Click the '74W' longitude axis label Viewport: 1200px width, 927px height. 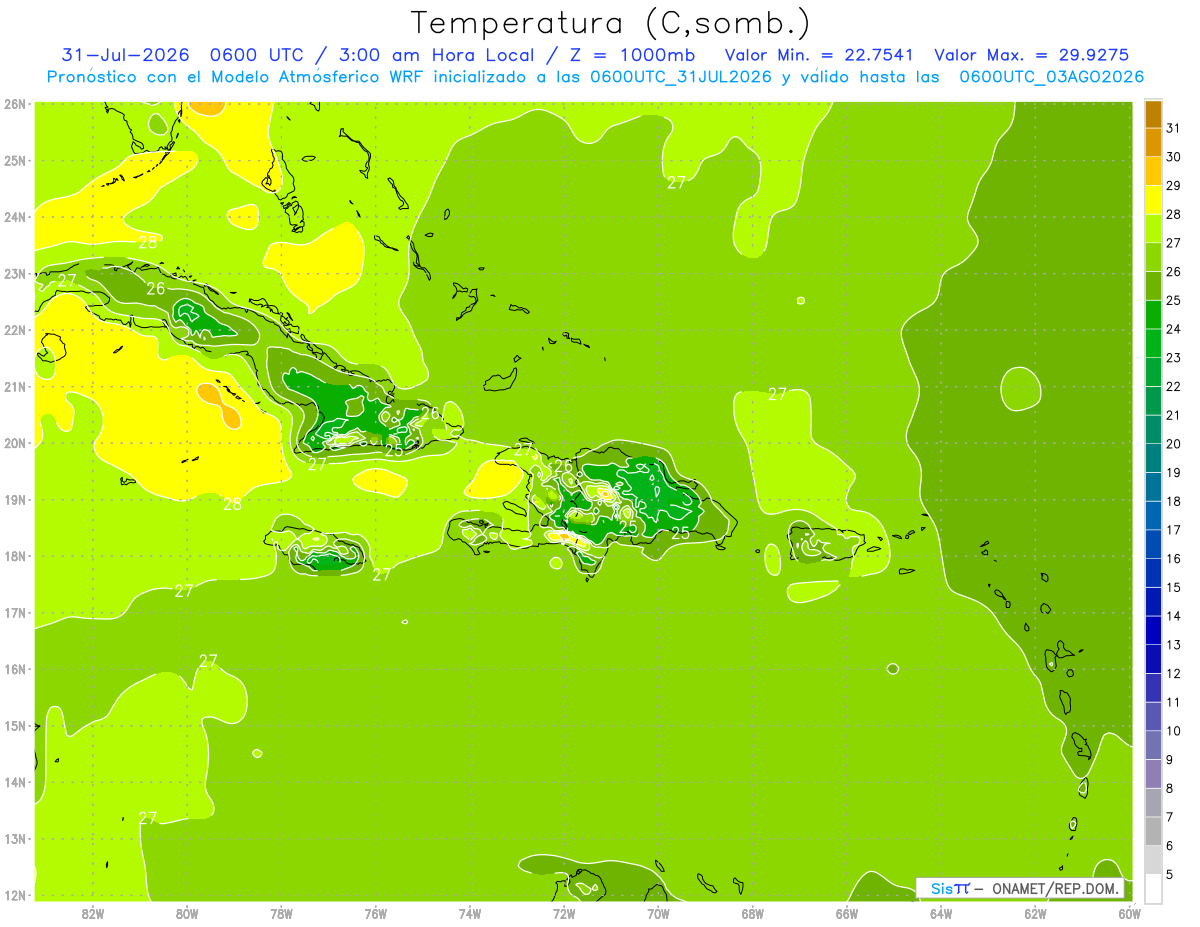coord(470,913)
